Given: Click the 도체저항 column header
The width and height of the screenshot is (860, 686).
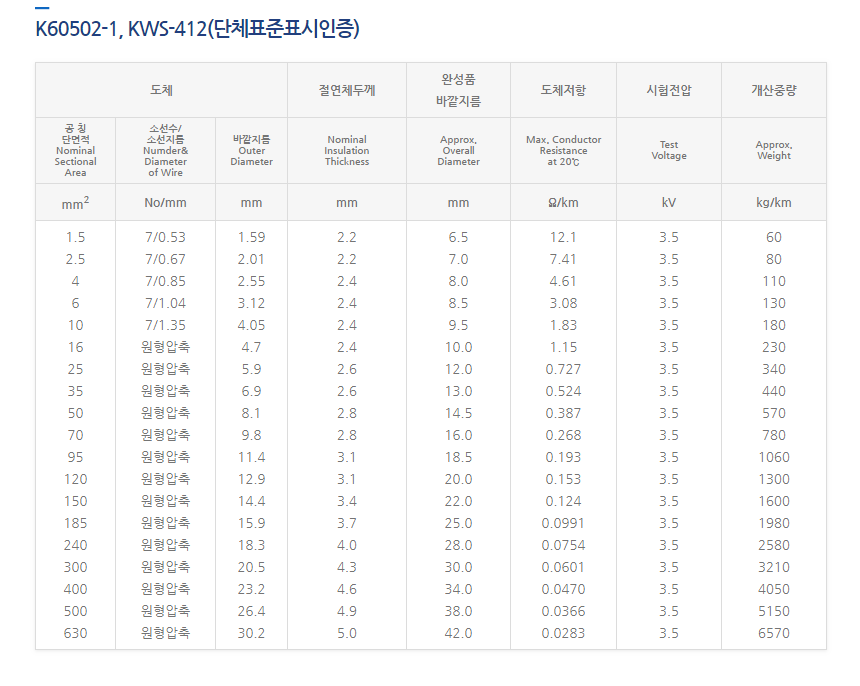Looking at the screenshot, I should click(563, 90).
